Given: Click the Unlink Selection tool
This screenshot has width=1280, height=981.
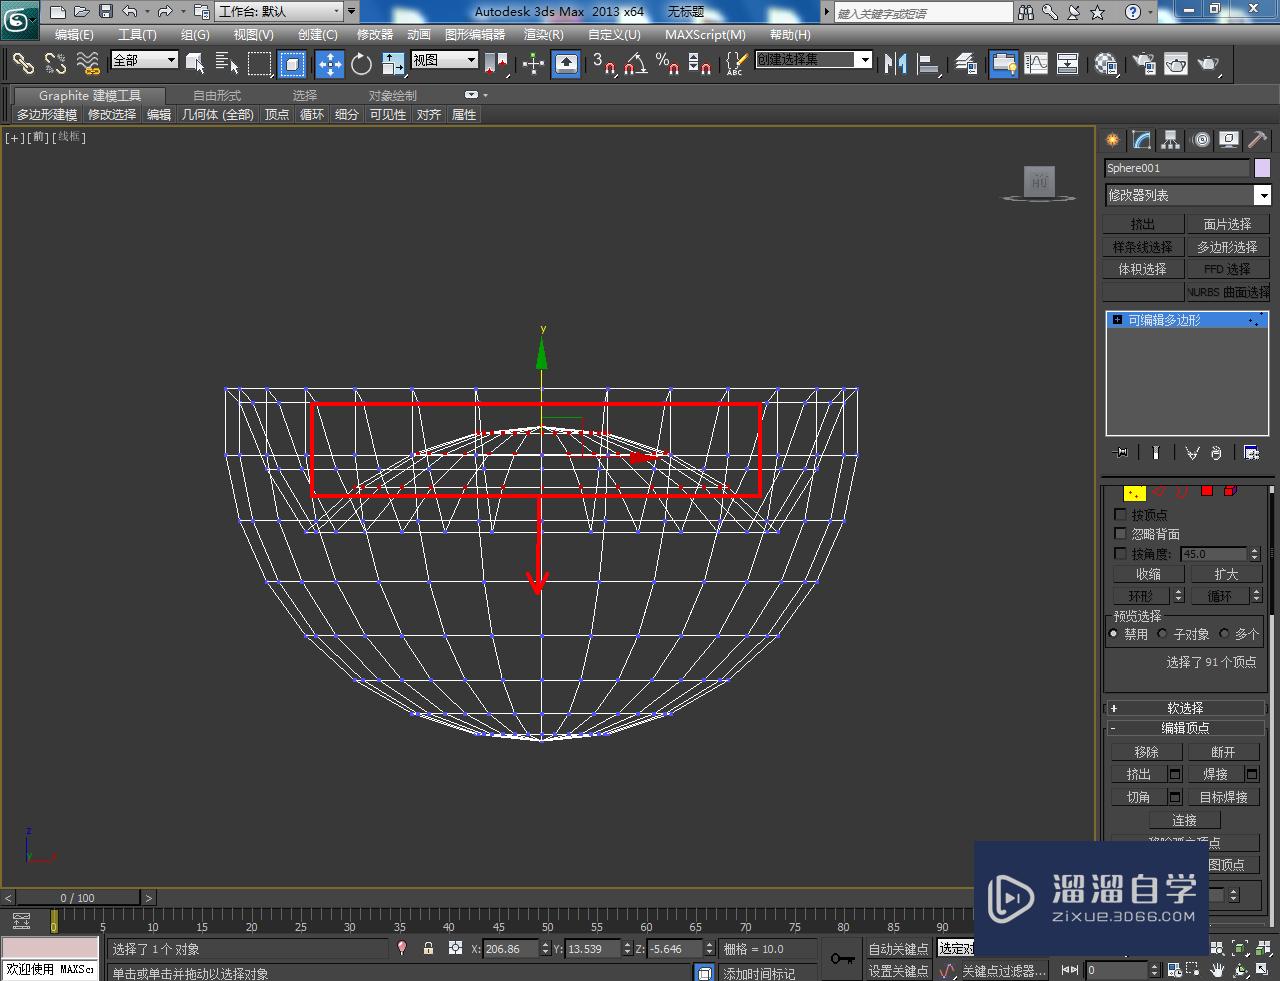Looking at the screenshot, I should pyautogui.click(x=55, y=64).
